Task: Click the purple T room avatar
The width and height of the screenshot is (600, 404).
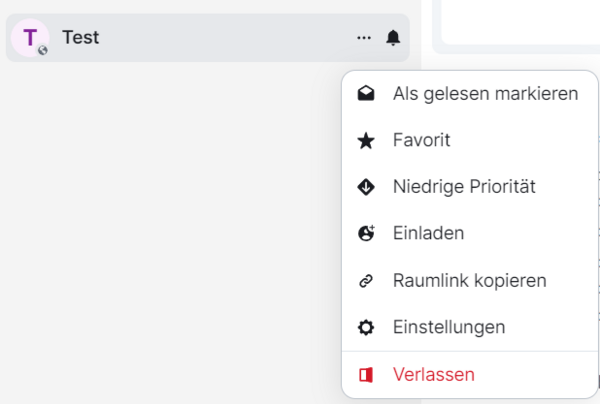Action: click(x=29, y=37)
